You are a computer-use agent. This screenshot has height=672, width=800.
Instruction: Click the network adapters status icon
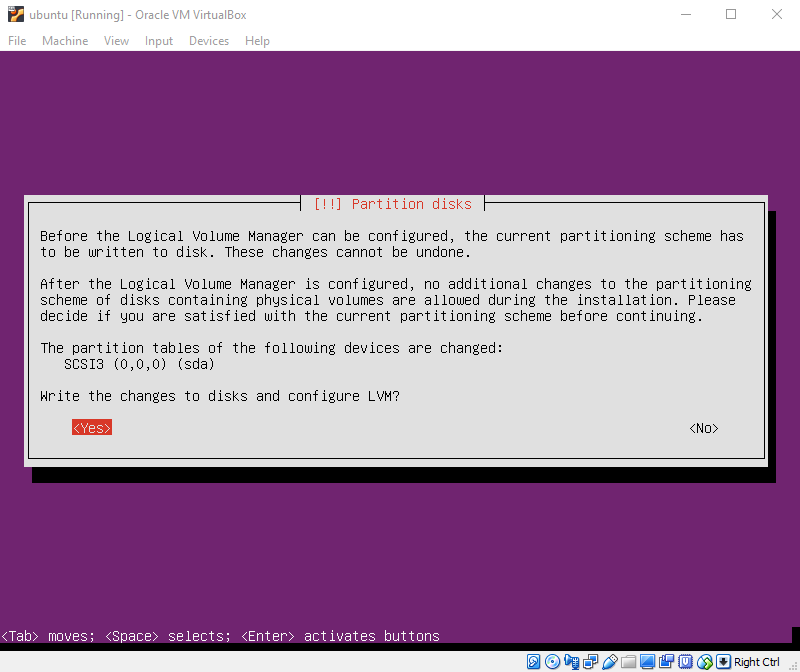[590, 661]
